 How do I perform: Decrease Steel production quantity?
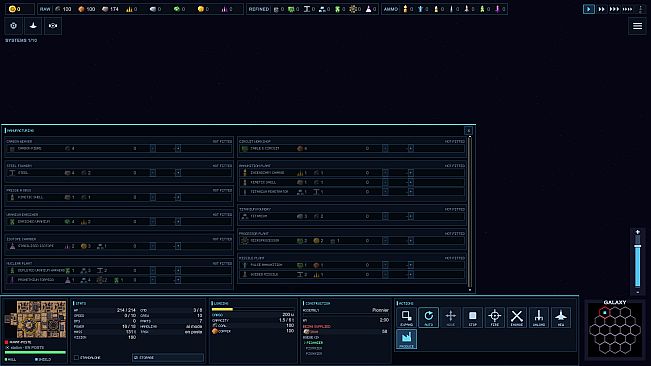click(x=153, y=173)
